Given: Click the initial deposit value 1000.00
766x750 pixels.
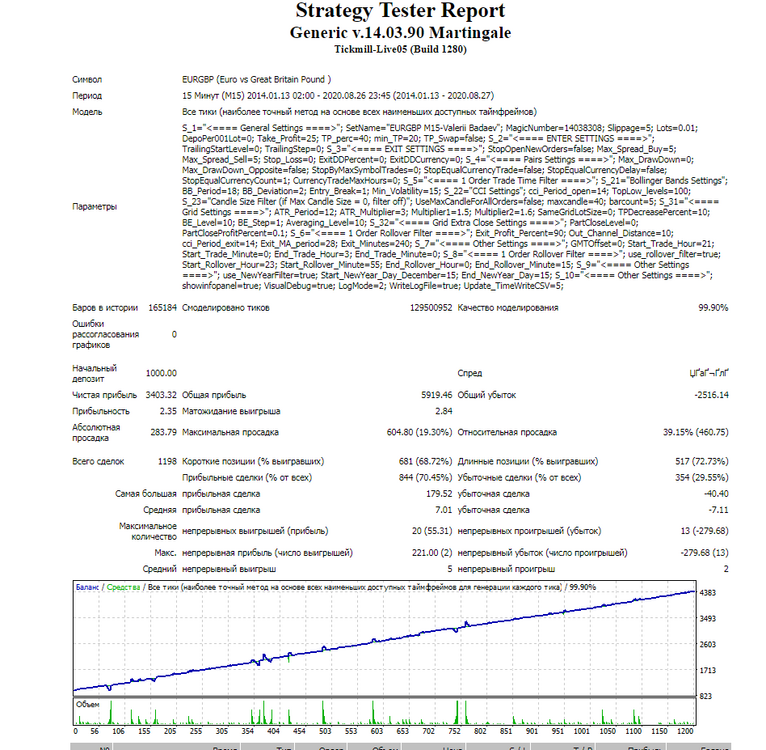Looking at the screenshot, I should pyautogui.click(x=161, y=373).
